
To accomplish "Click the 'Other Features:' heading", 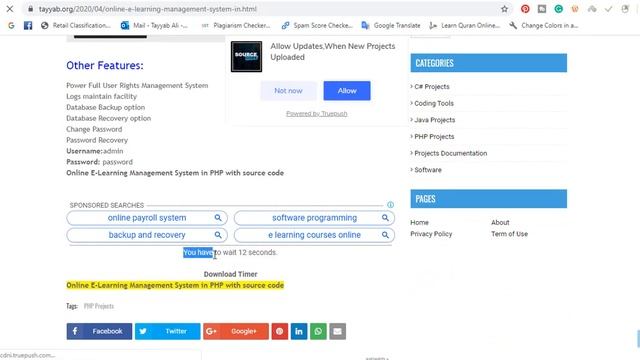I will point(105,65).
